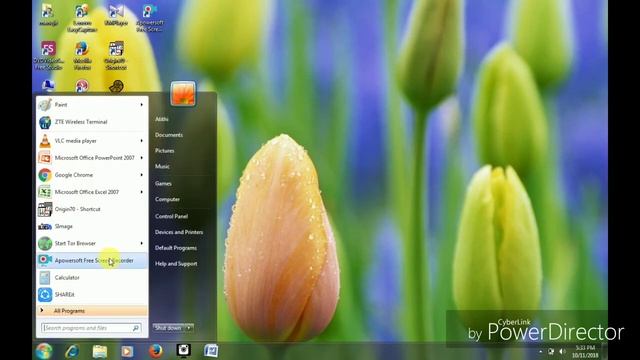Open Devices and Printers
The width and height of the screenshot is (640, 360).
click(179, 232)
